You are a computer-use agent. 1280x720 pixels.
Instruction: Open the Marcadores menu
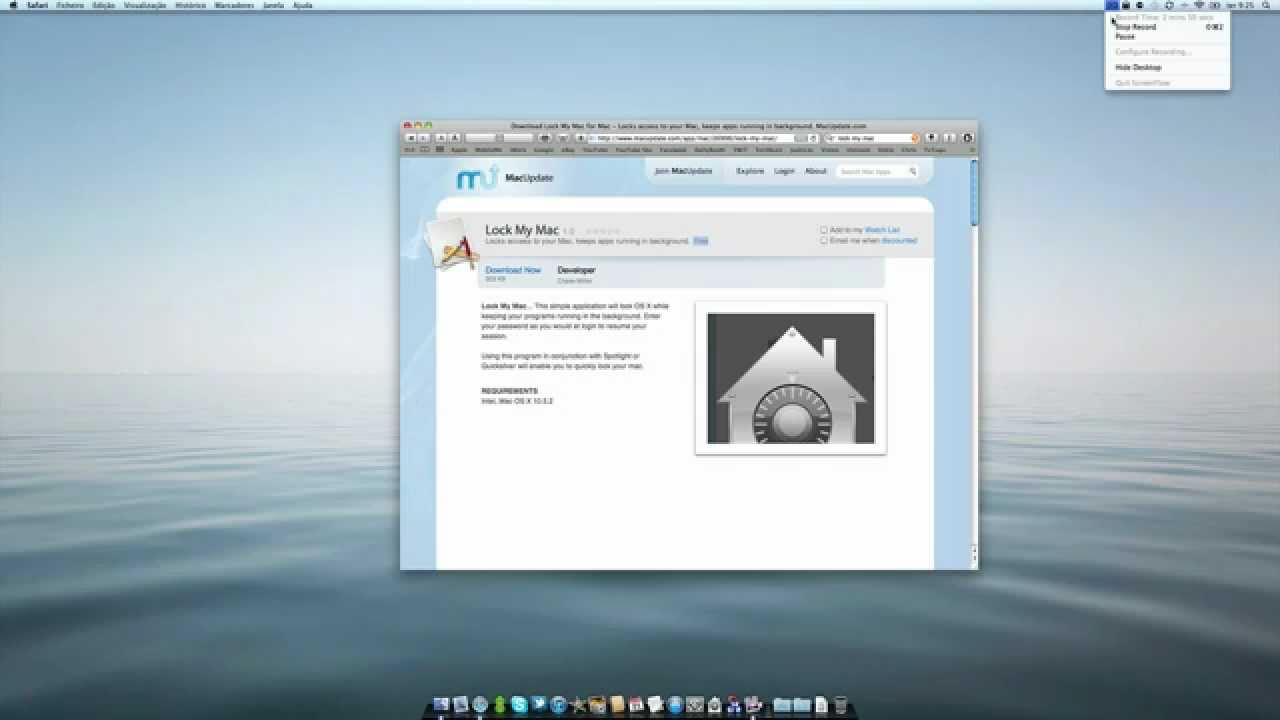coord(234,5)
